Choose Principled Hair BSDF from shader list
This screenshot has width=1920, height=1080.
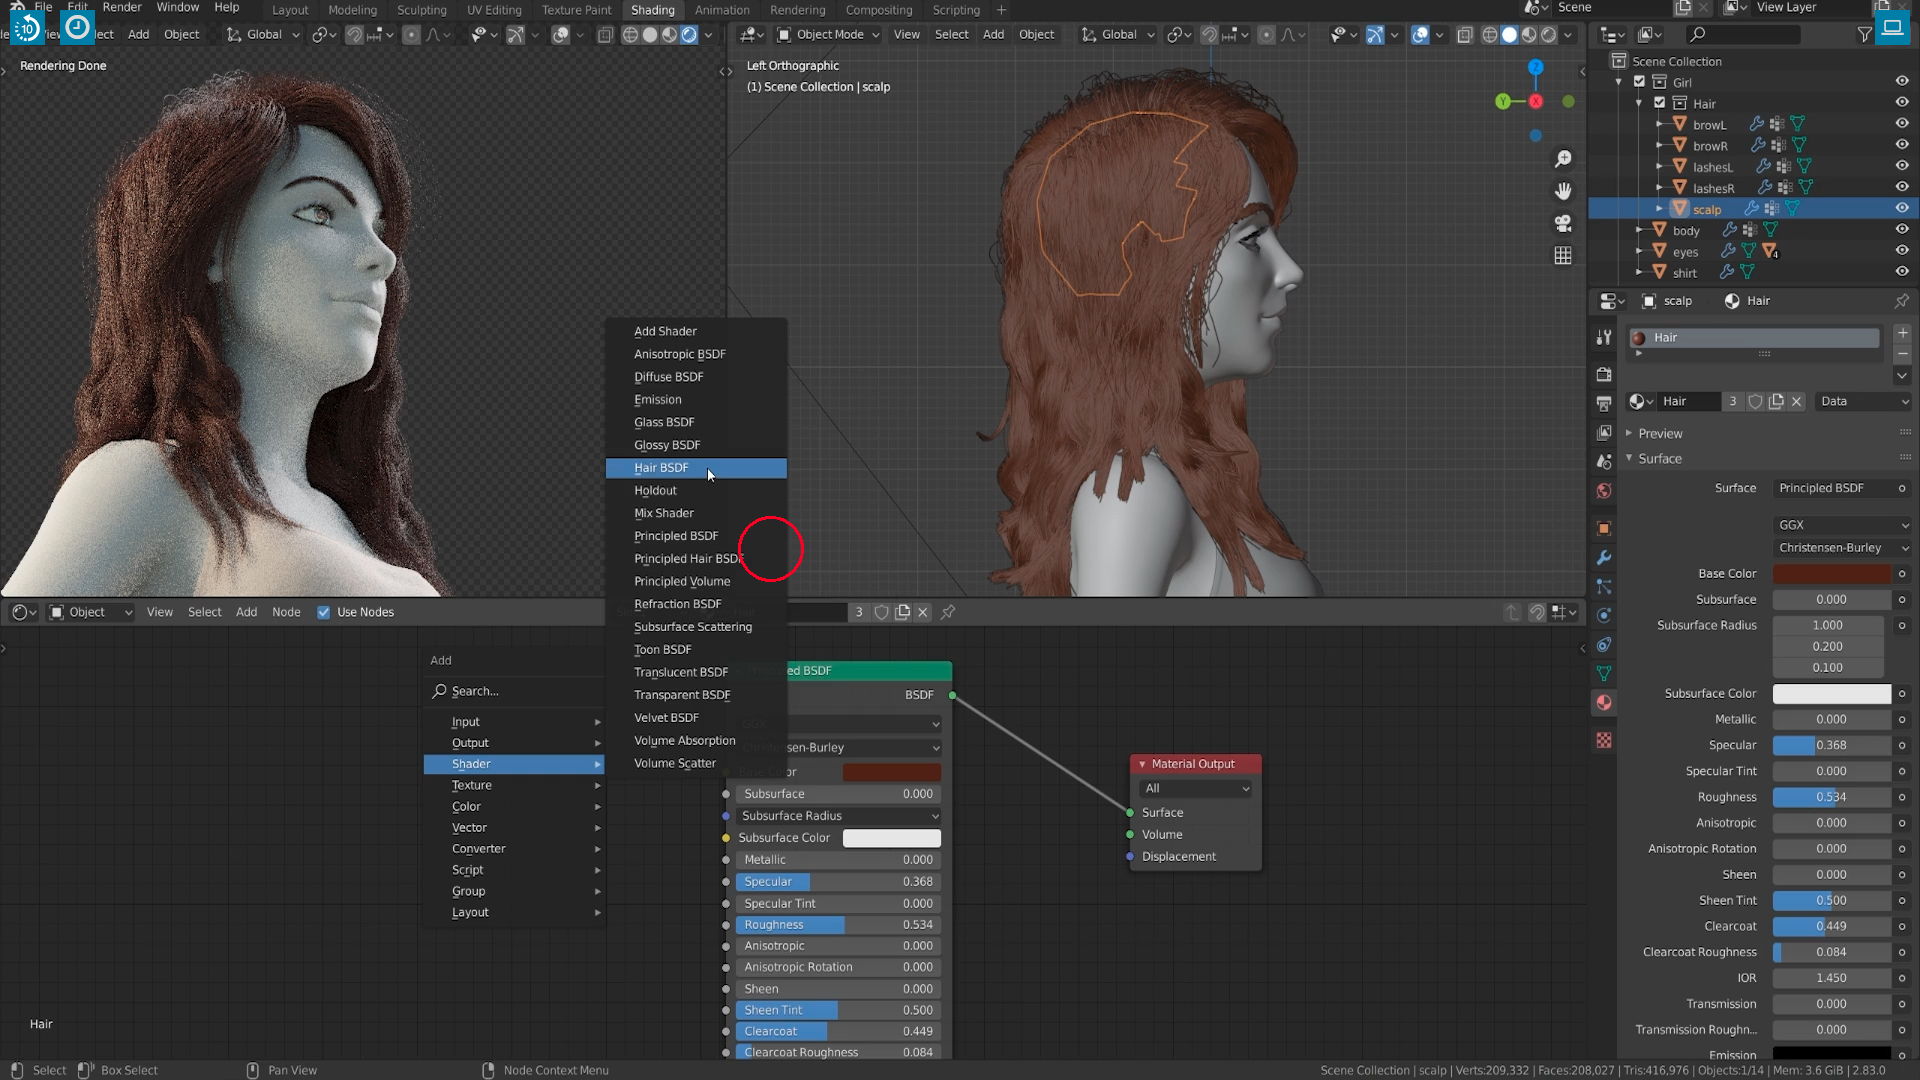(687, 559)
